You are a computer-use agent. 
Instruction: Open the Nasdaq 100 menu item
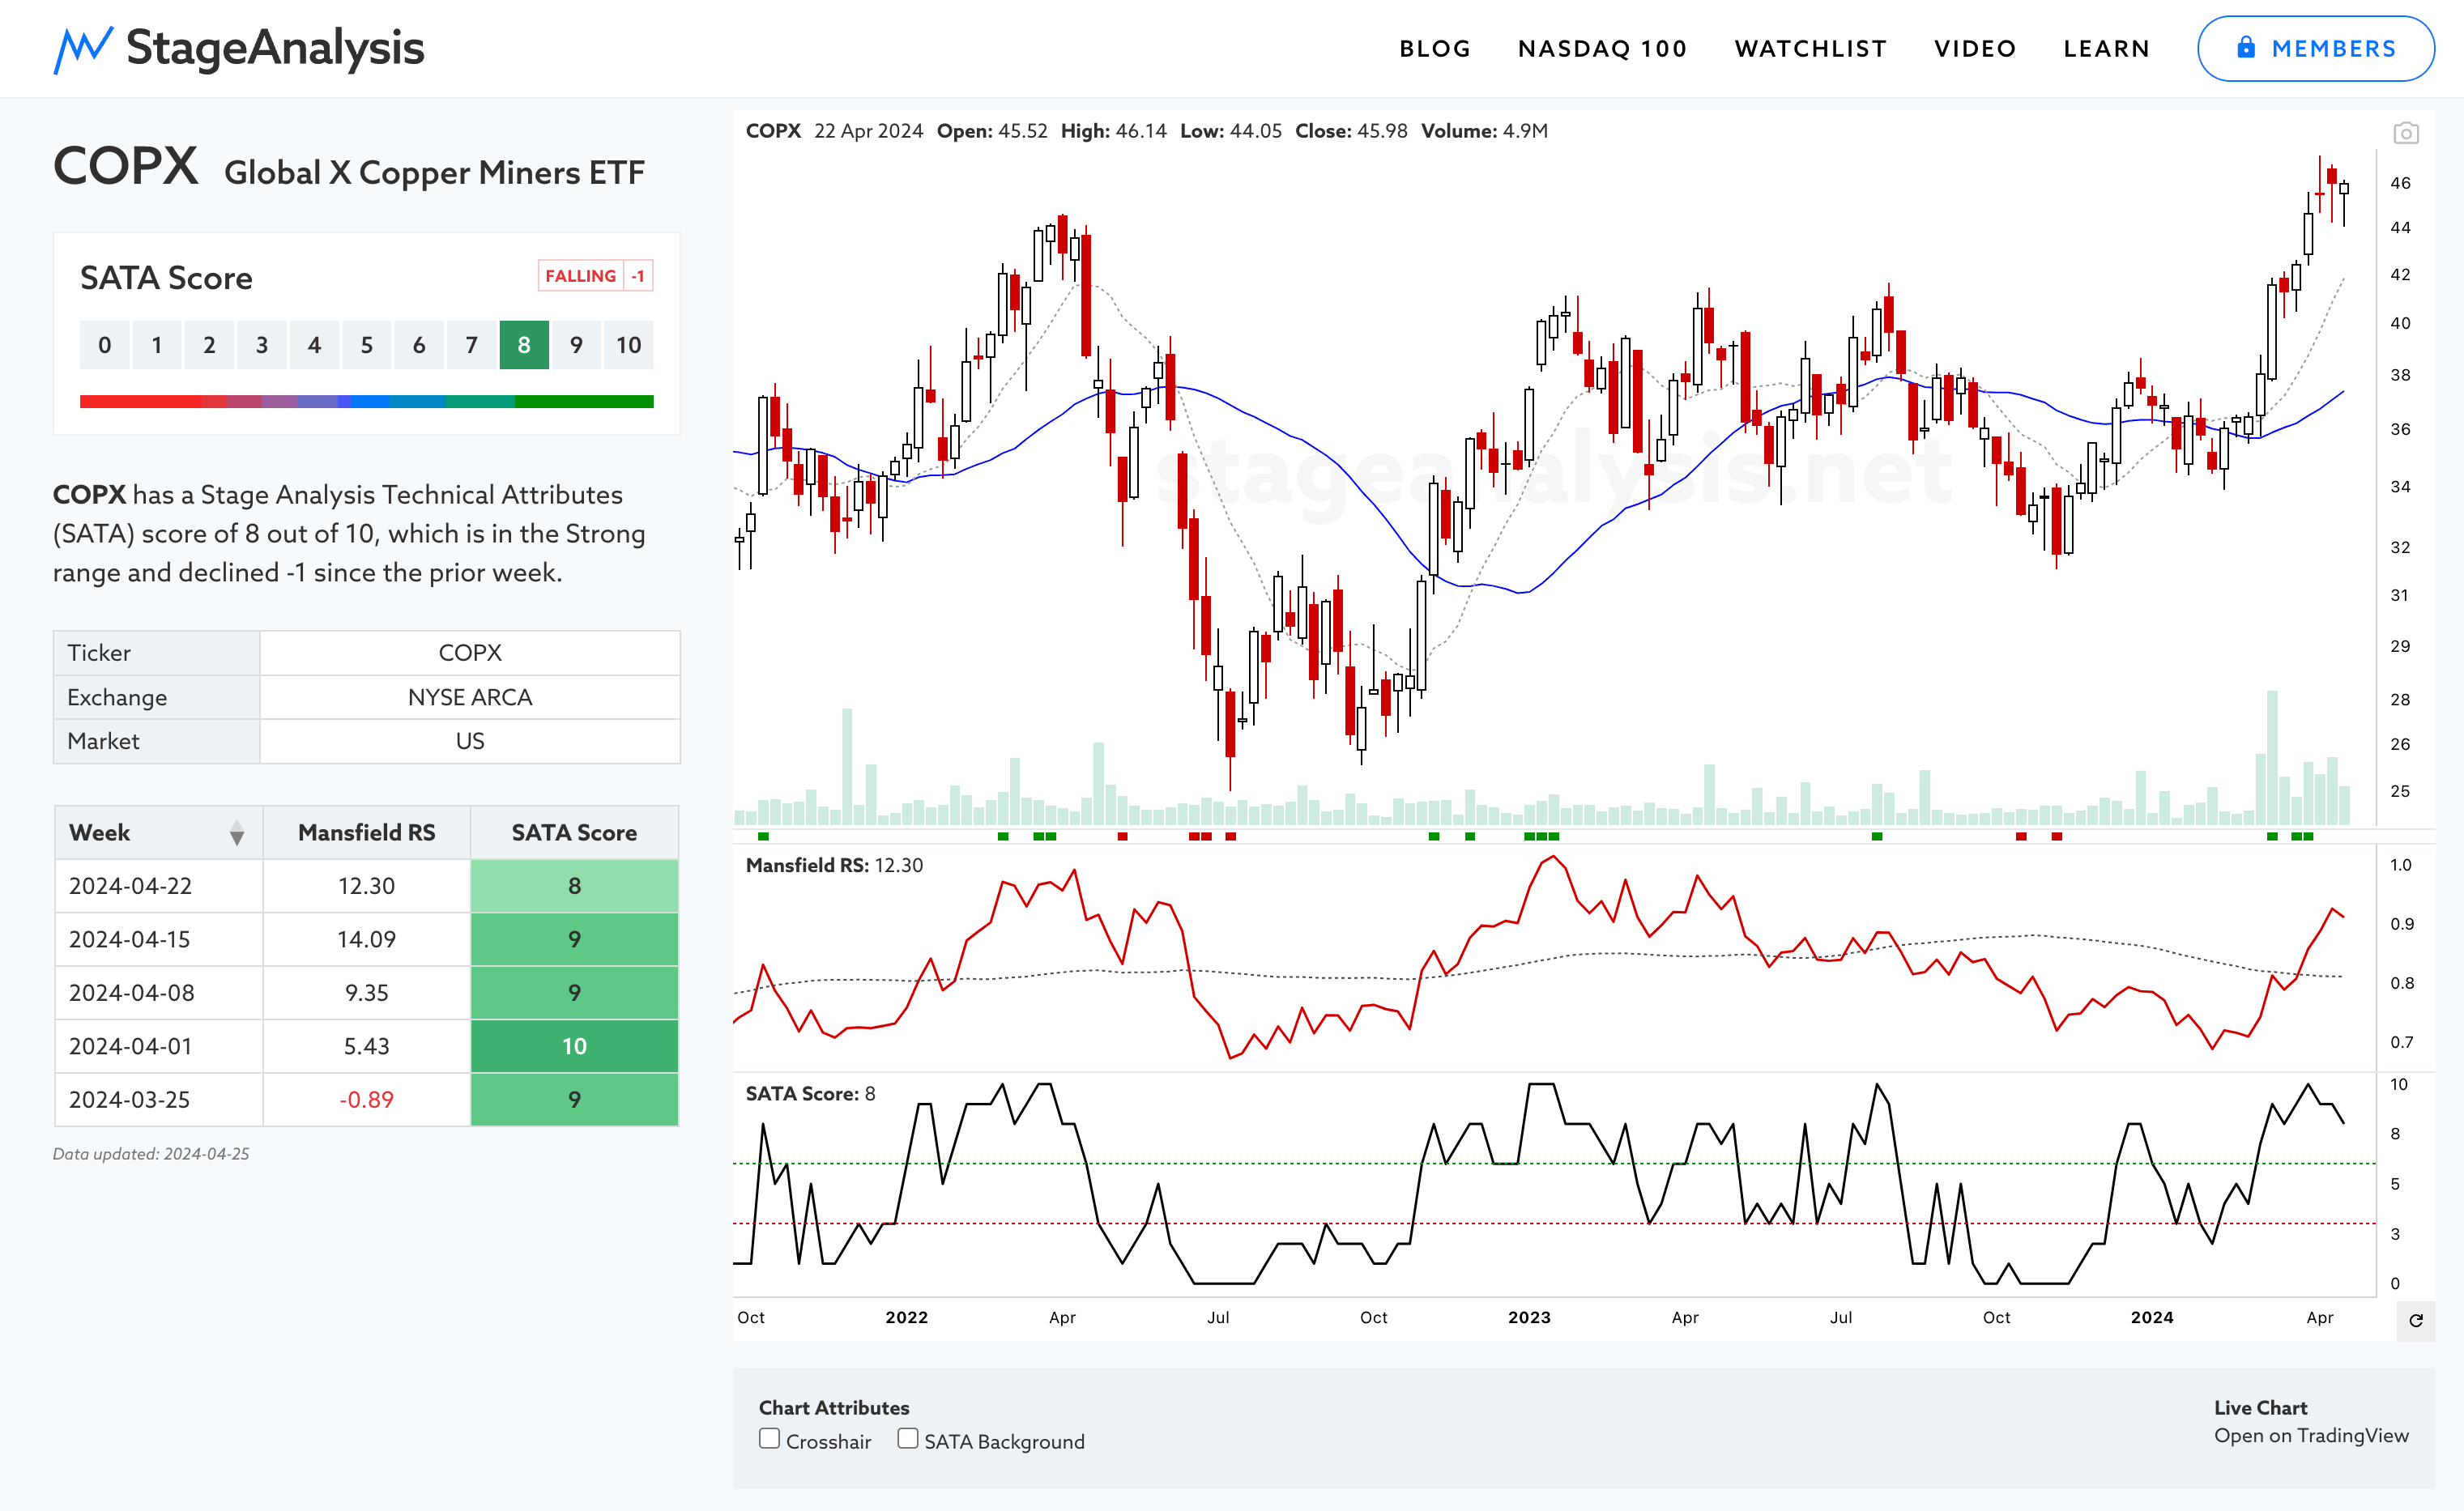click(1602, 49)
